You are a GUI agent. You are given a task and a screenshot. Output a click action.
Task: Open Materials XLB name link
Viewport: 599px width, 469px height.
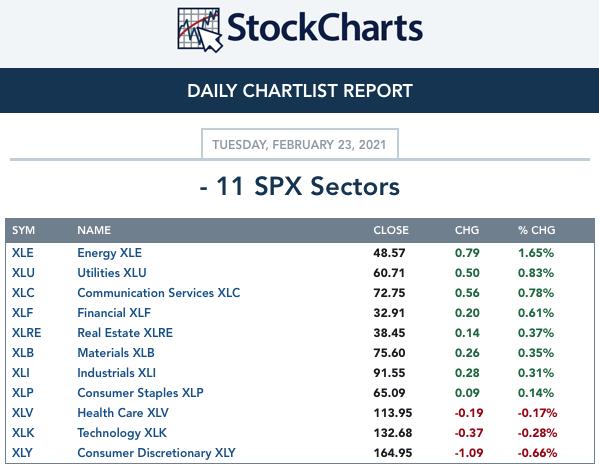click(116, 353)
